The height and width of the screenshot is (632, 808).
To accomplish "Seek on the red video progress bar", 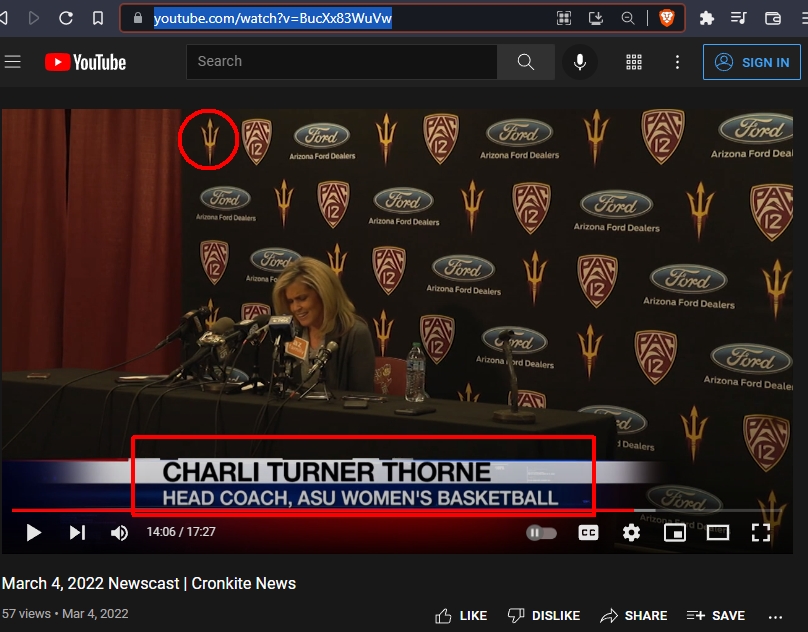I will [397, 510].
